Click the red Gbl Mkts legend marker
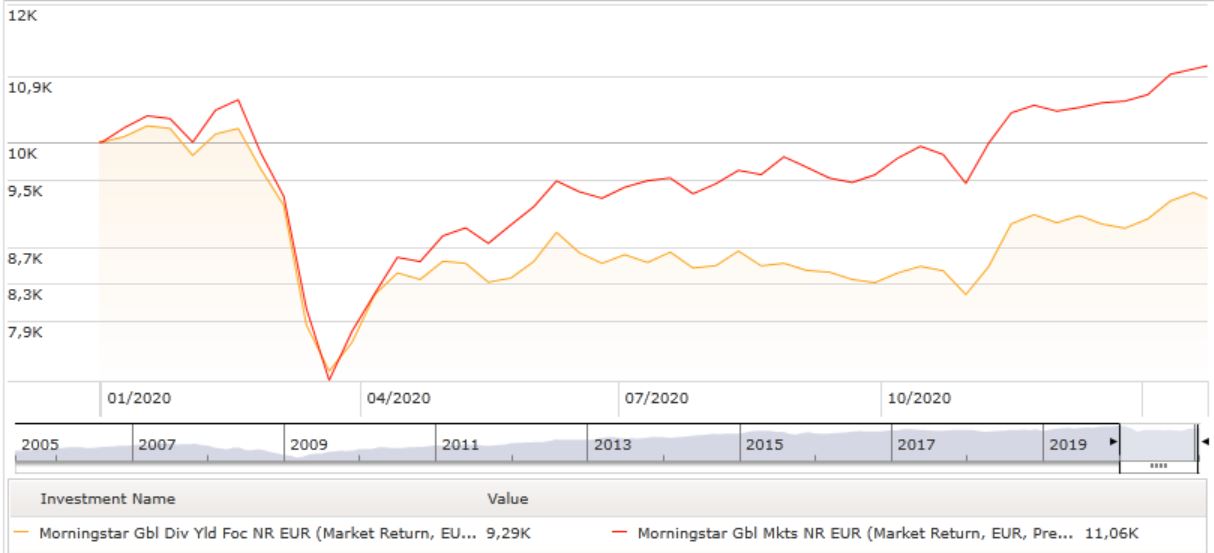1214x553 pixels. pyautogui.click(x=623, y=533)
